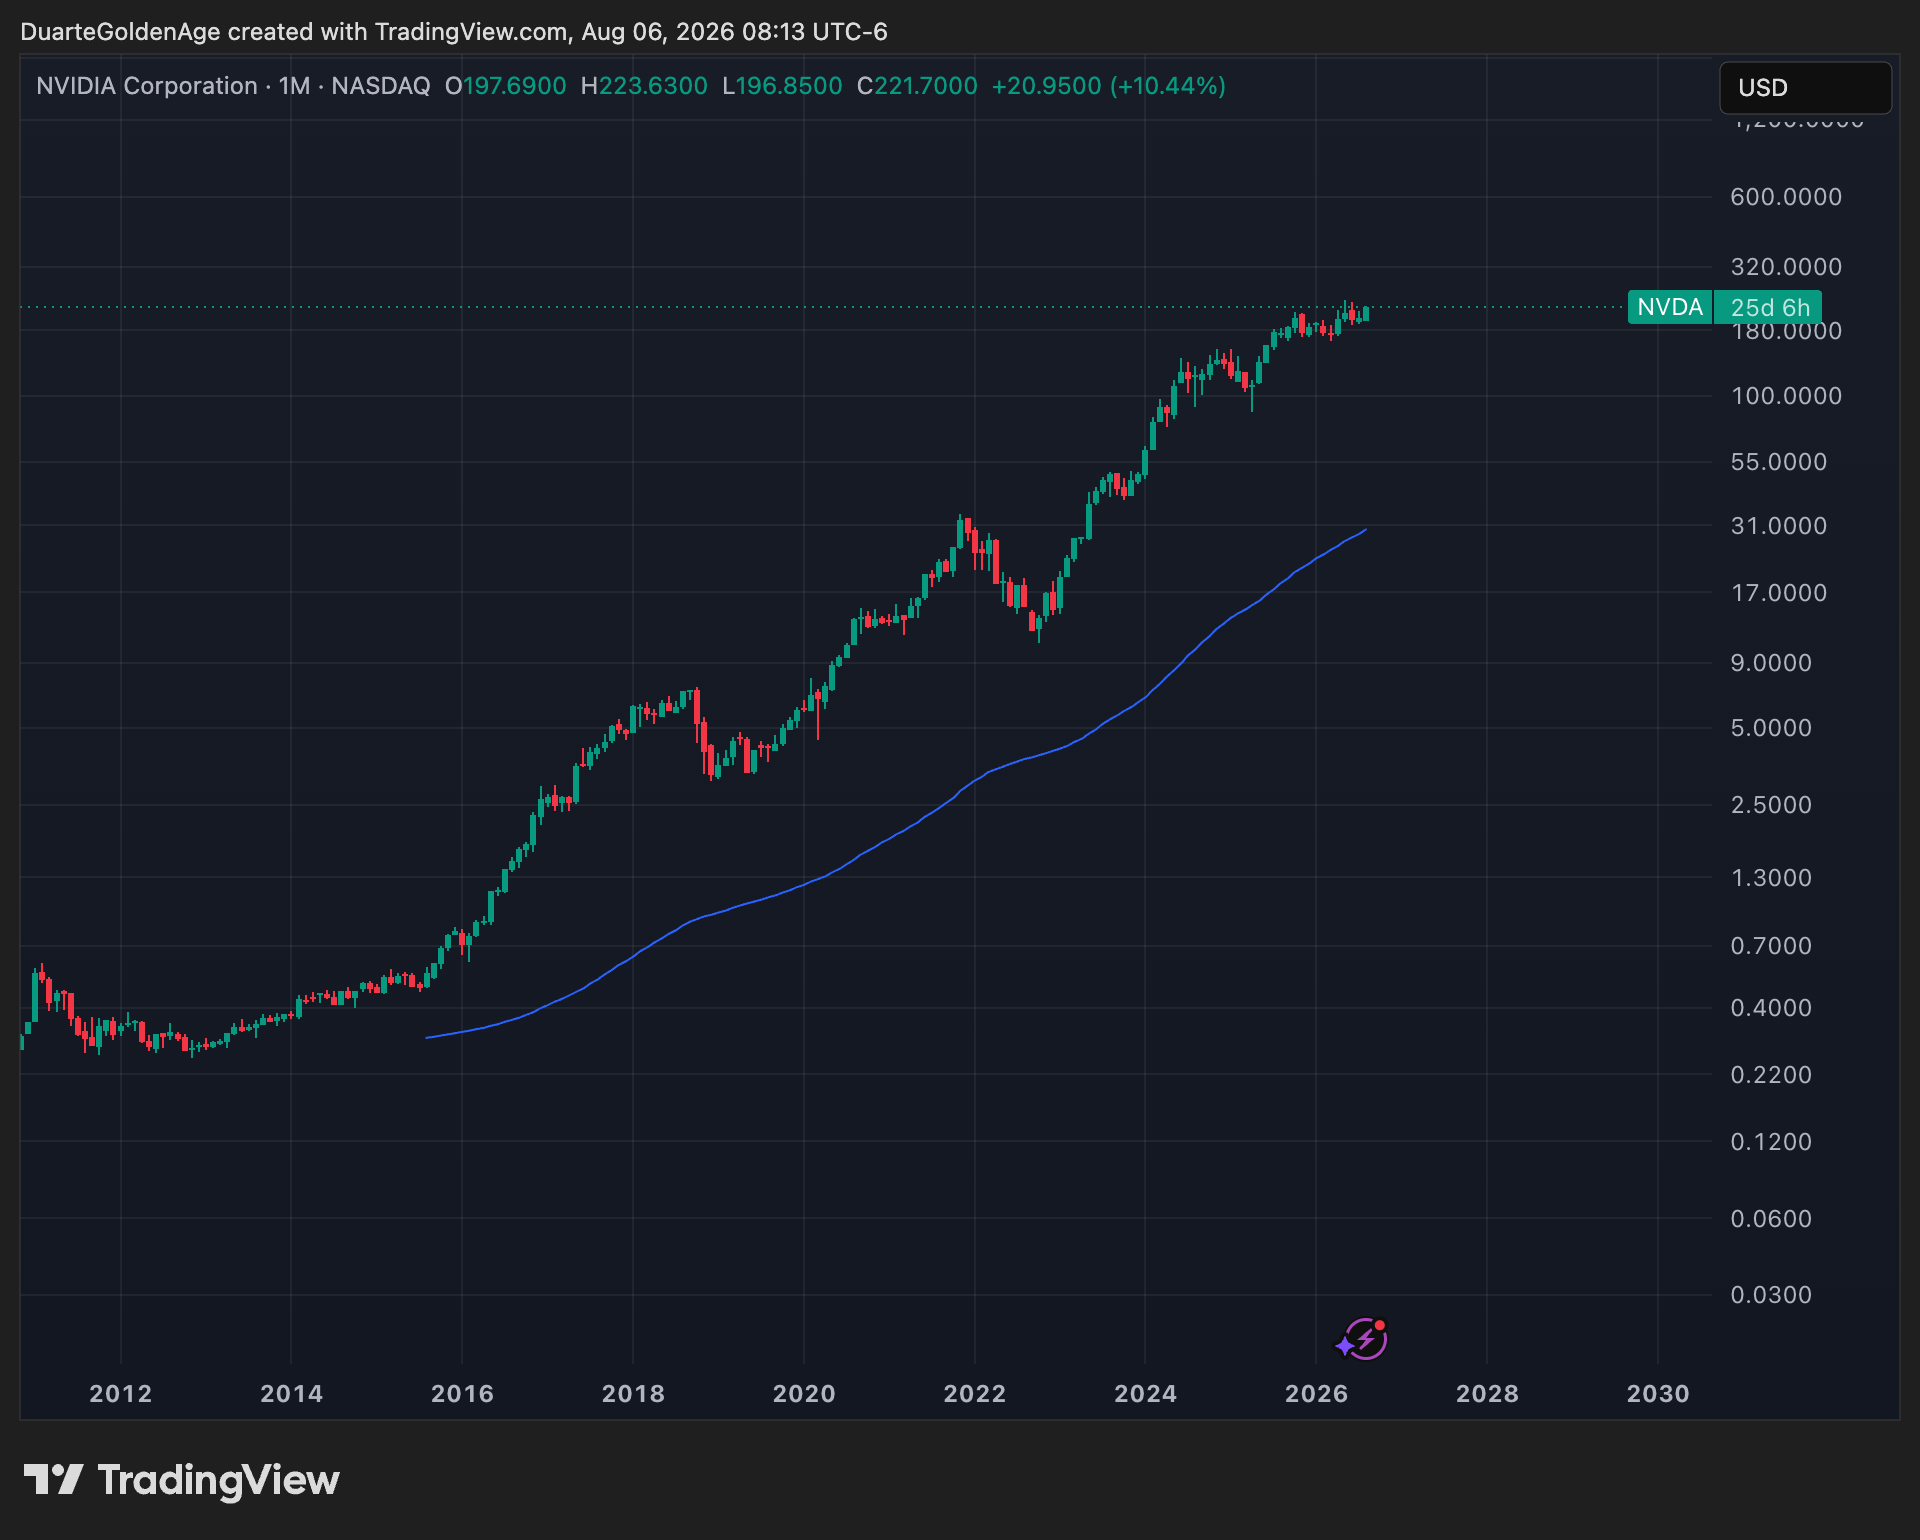Click the 0.7000 price axis label
The height and width of the screenshot is (1540, 1920).
pos(1771,946)
